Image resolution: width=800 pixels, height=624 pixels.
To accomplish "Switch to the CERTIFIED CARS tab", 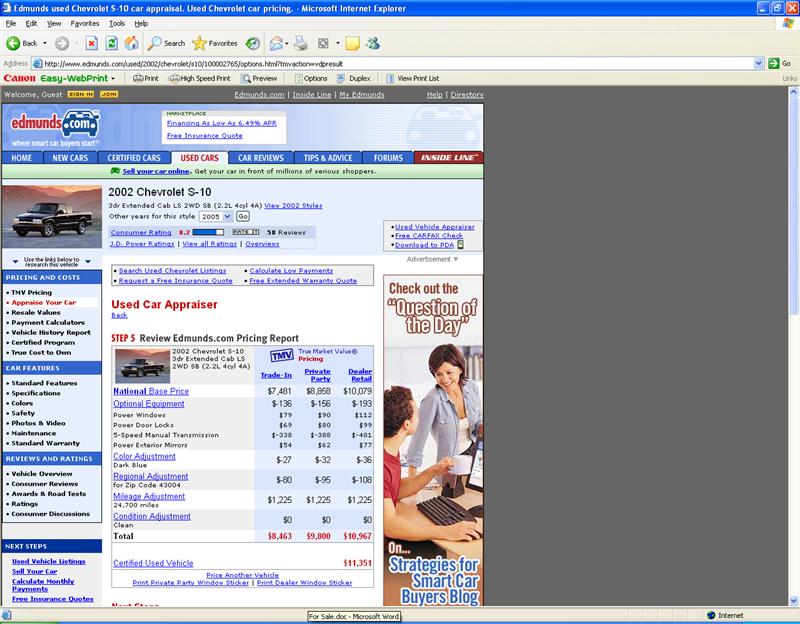I will click(134, 158).
